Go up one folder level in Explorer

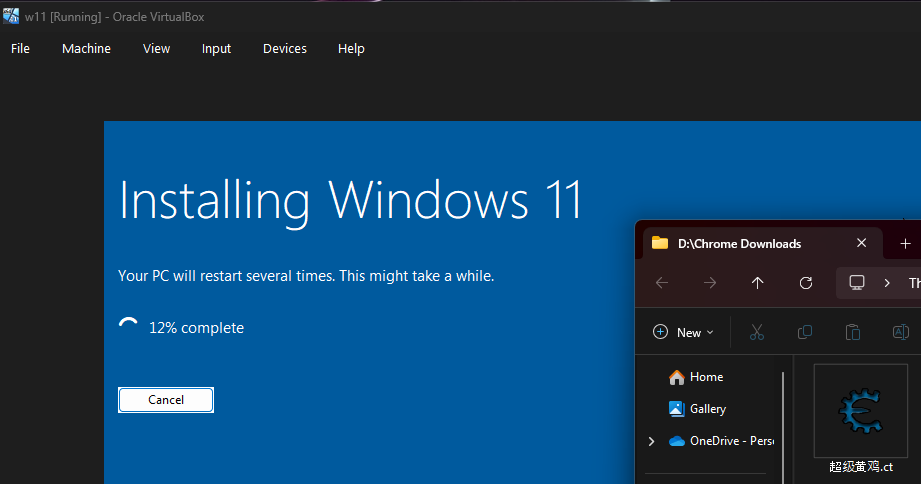point(758,283)
